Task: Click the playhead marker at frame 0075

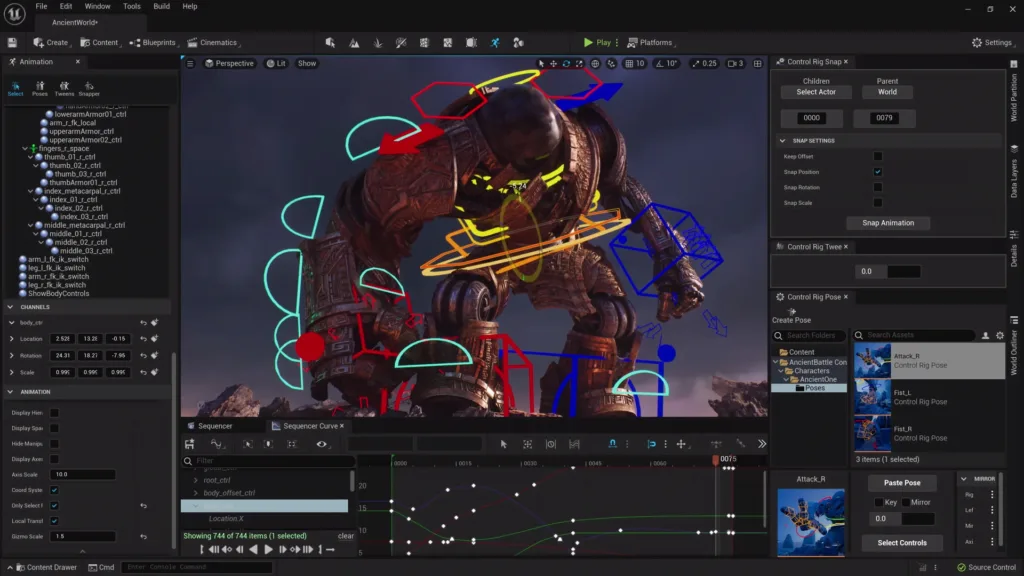Action: 716,459
